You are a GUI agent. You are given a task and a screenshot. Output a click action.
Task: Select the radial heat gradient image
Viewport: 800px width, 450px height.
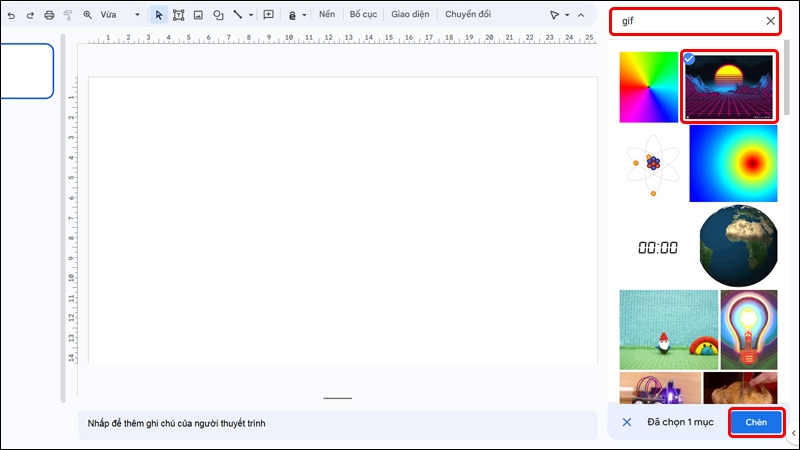click(733, 164)
